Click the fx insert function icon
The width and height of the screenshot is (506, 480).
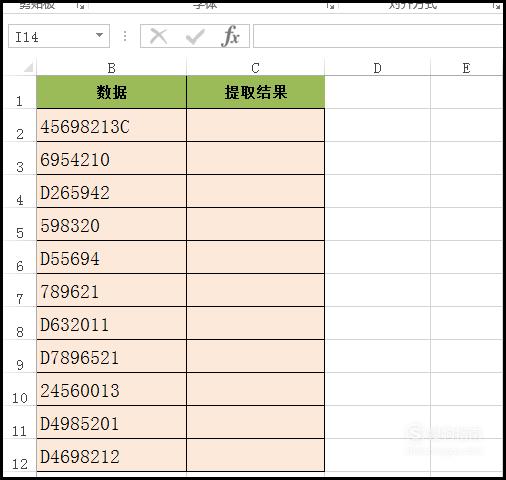click(x=230, y=36)
